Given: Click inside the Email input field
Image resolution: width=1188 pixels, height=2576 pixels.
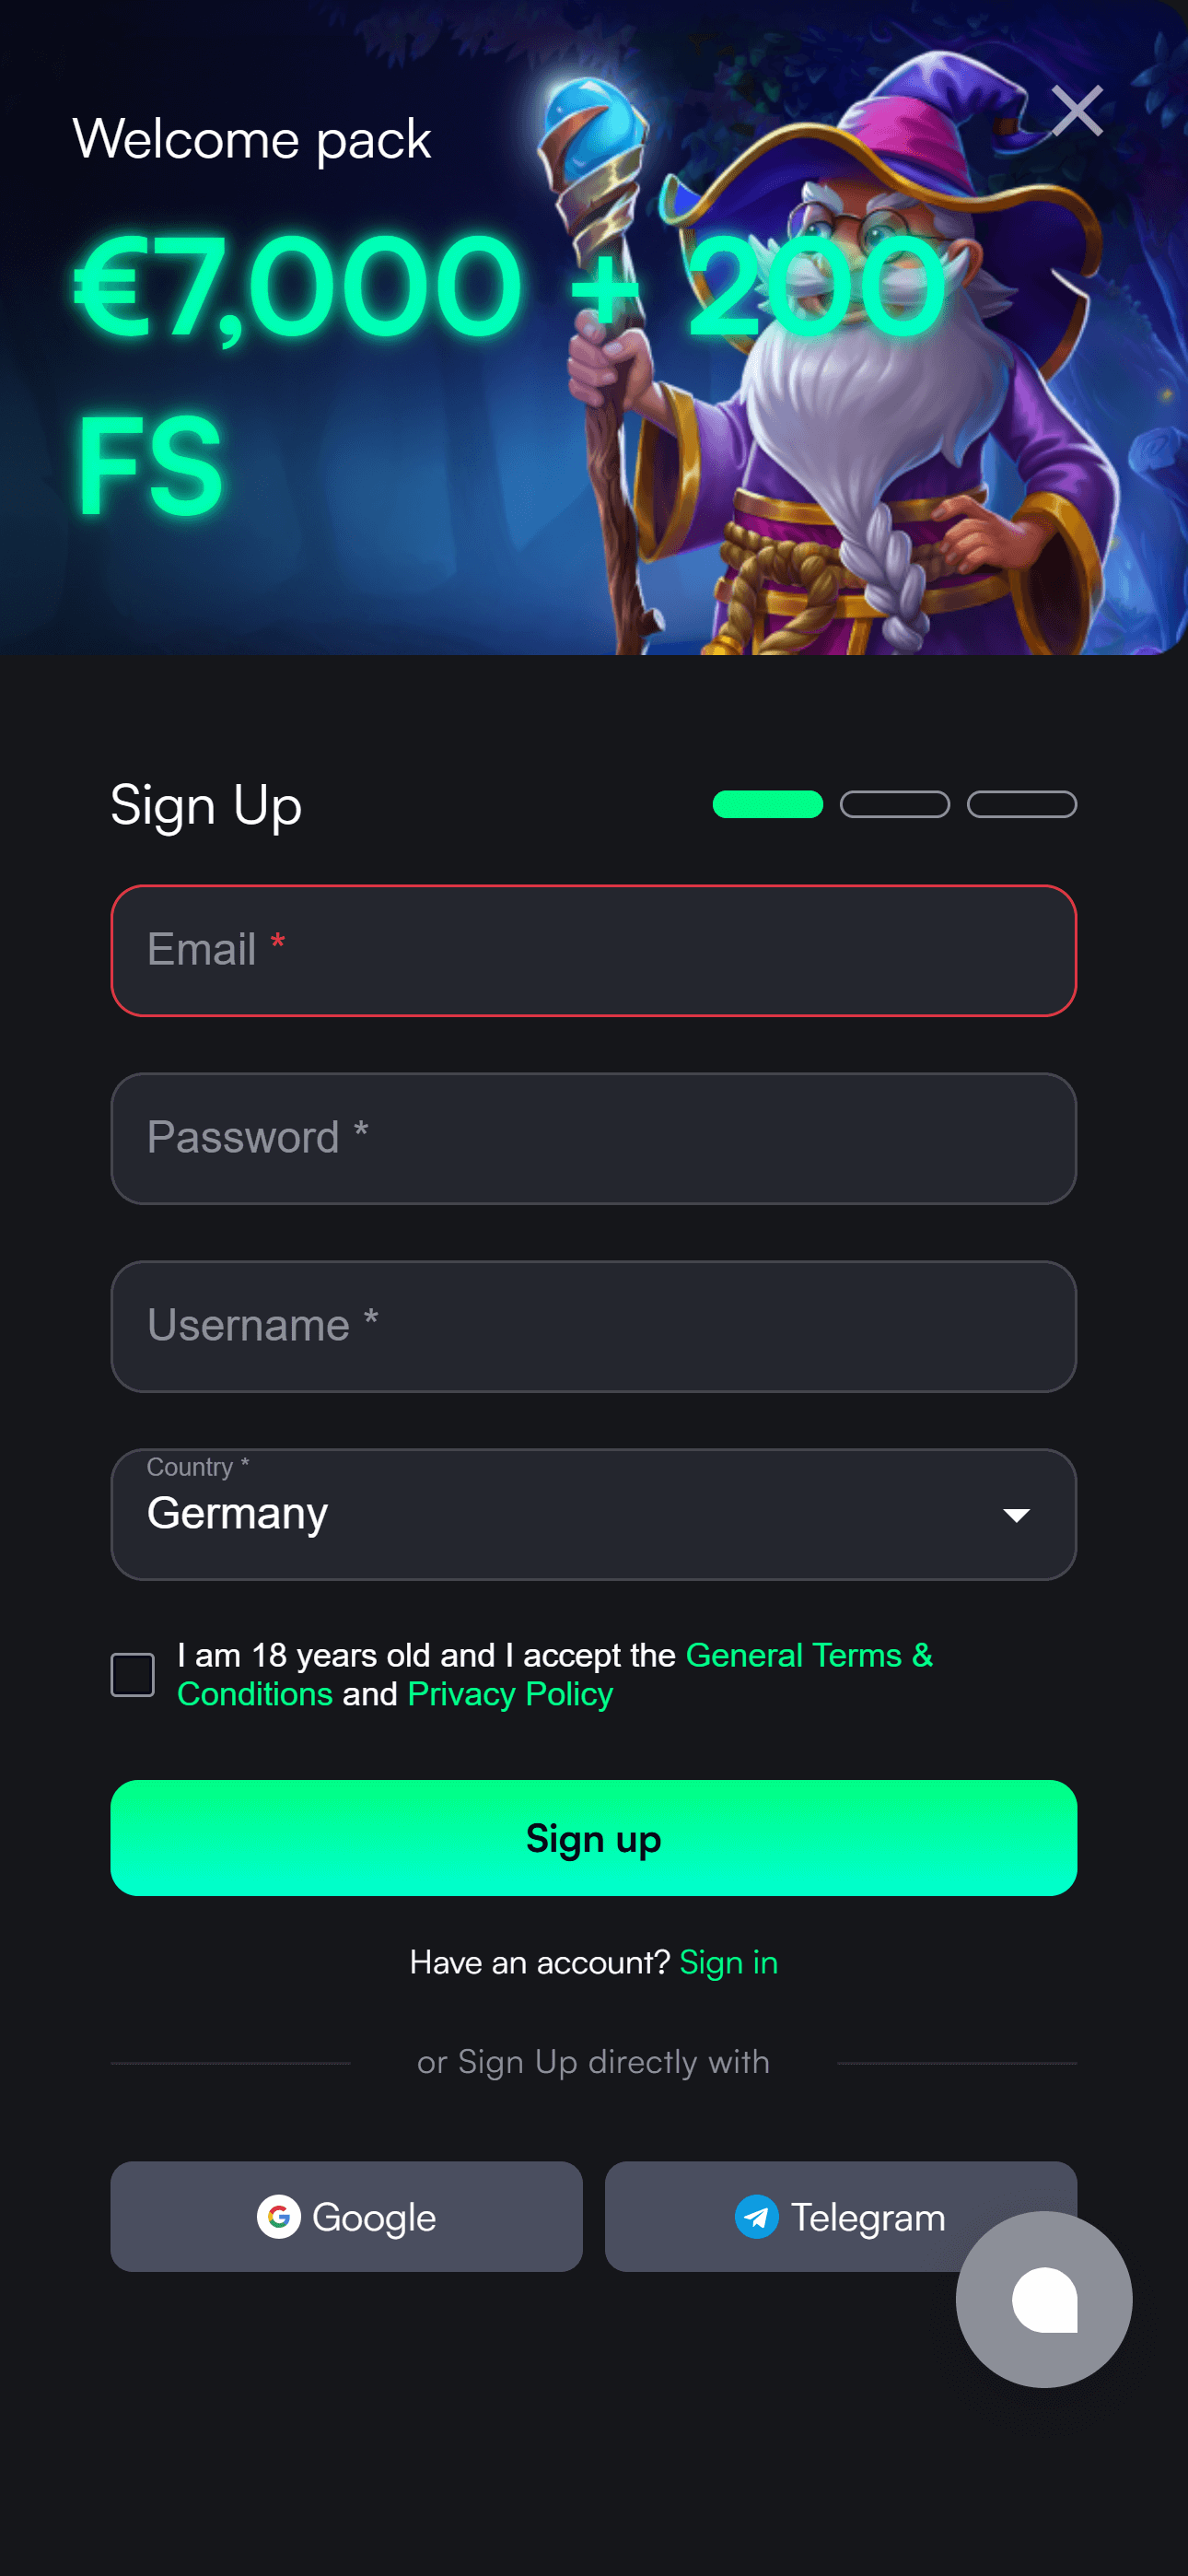Looking at the screenshot, I should (594, 950).
